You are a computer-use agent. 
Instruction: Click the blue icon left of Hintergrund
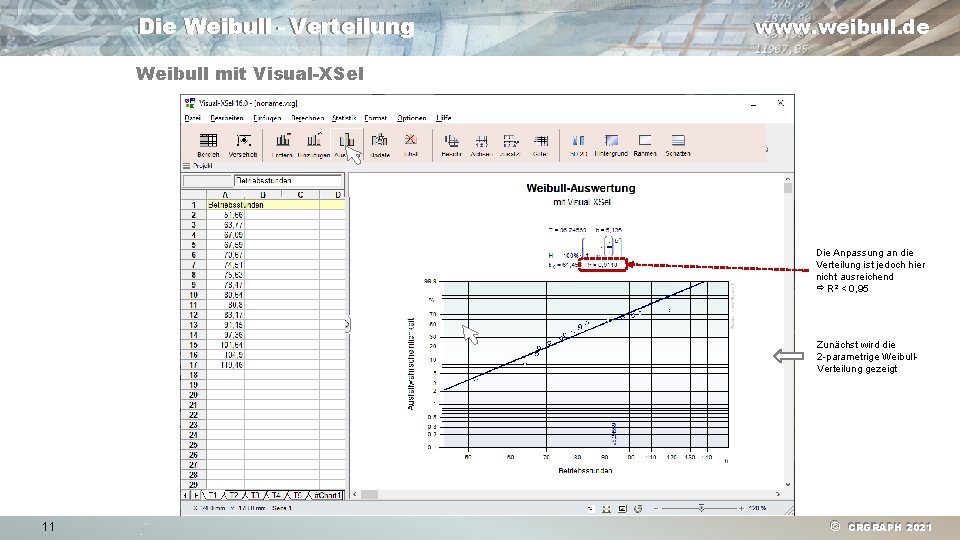[578, 141]
